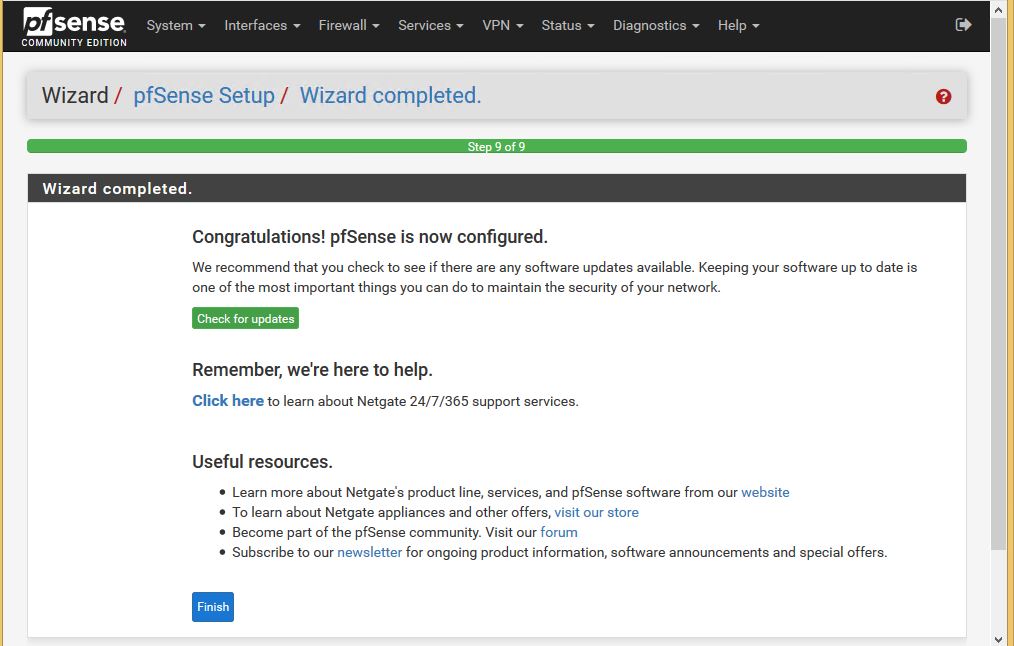Image resolution: width=1014 pixels, height=646 pixels.
Task: Open the Status menu
Action: click(x=568, y=25)
